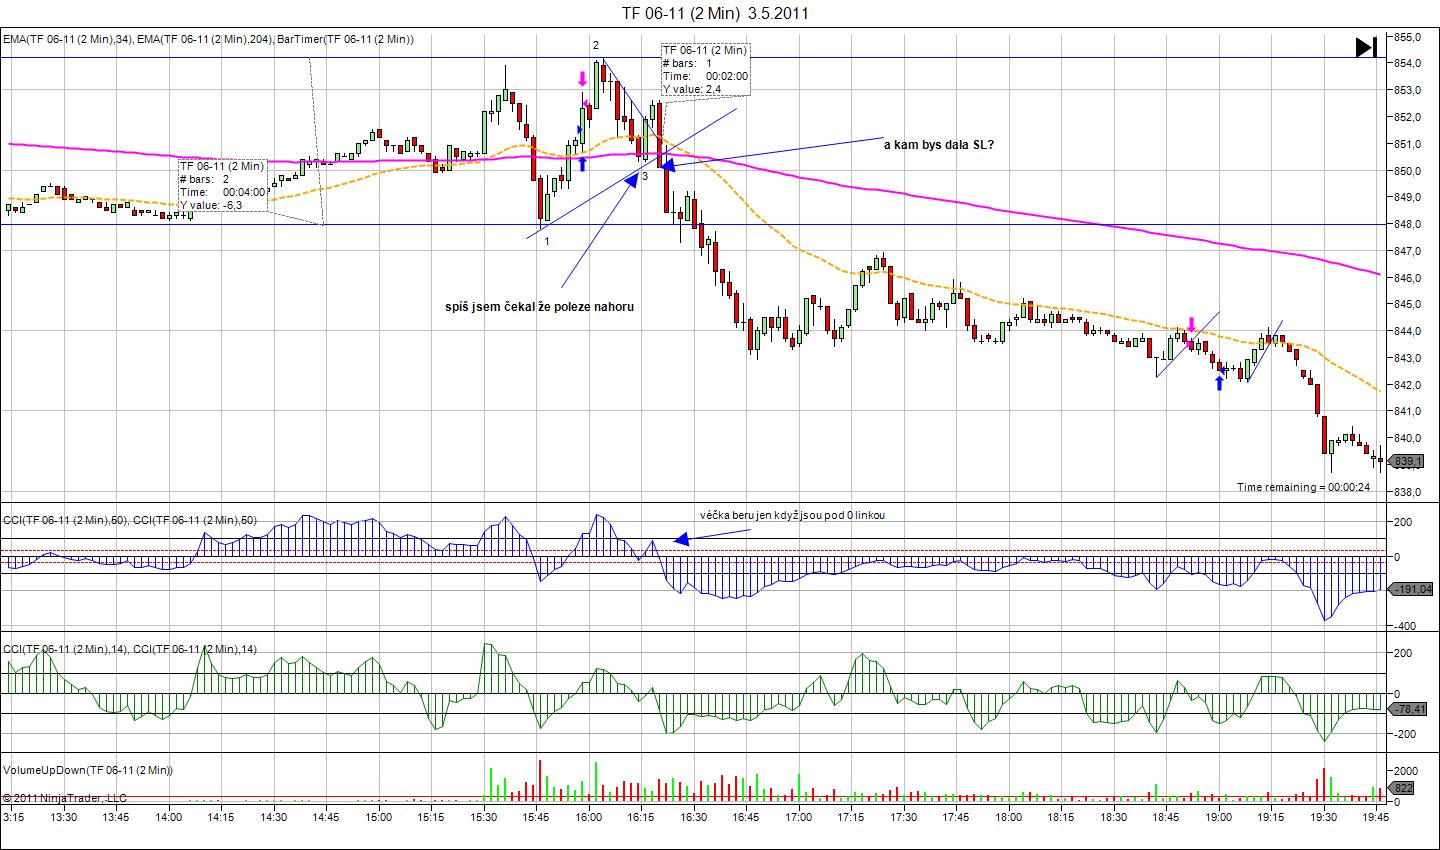
Task: Click the "Time: 00:02:00" ruler readout
Action: click(705, 76)
